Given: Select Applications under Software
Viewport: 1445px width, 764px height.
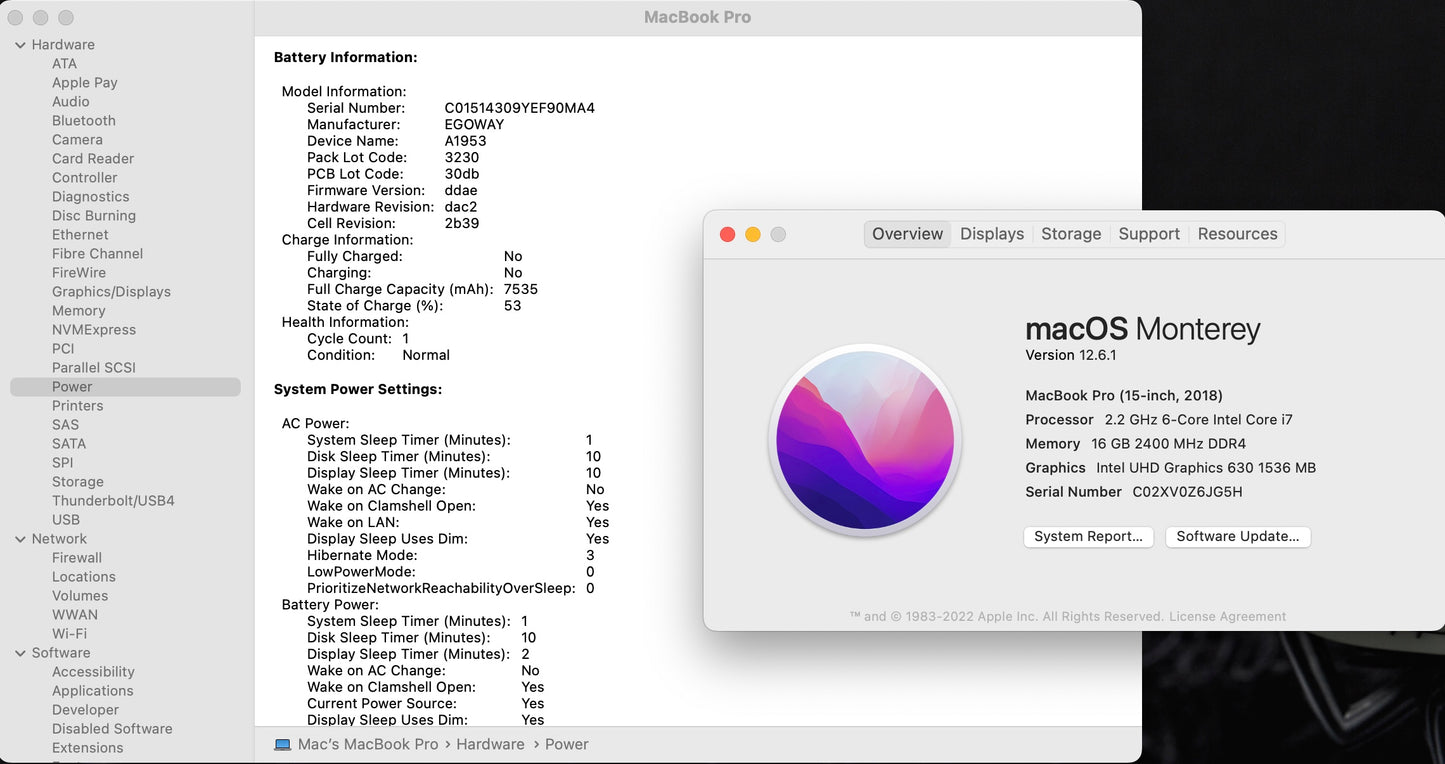Looking at the screenshot, I should coord(92,691).
